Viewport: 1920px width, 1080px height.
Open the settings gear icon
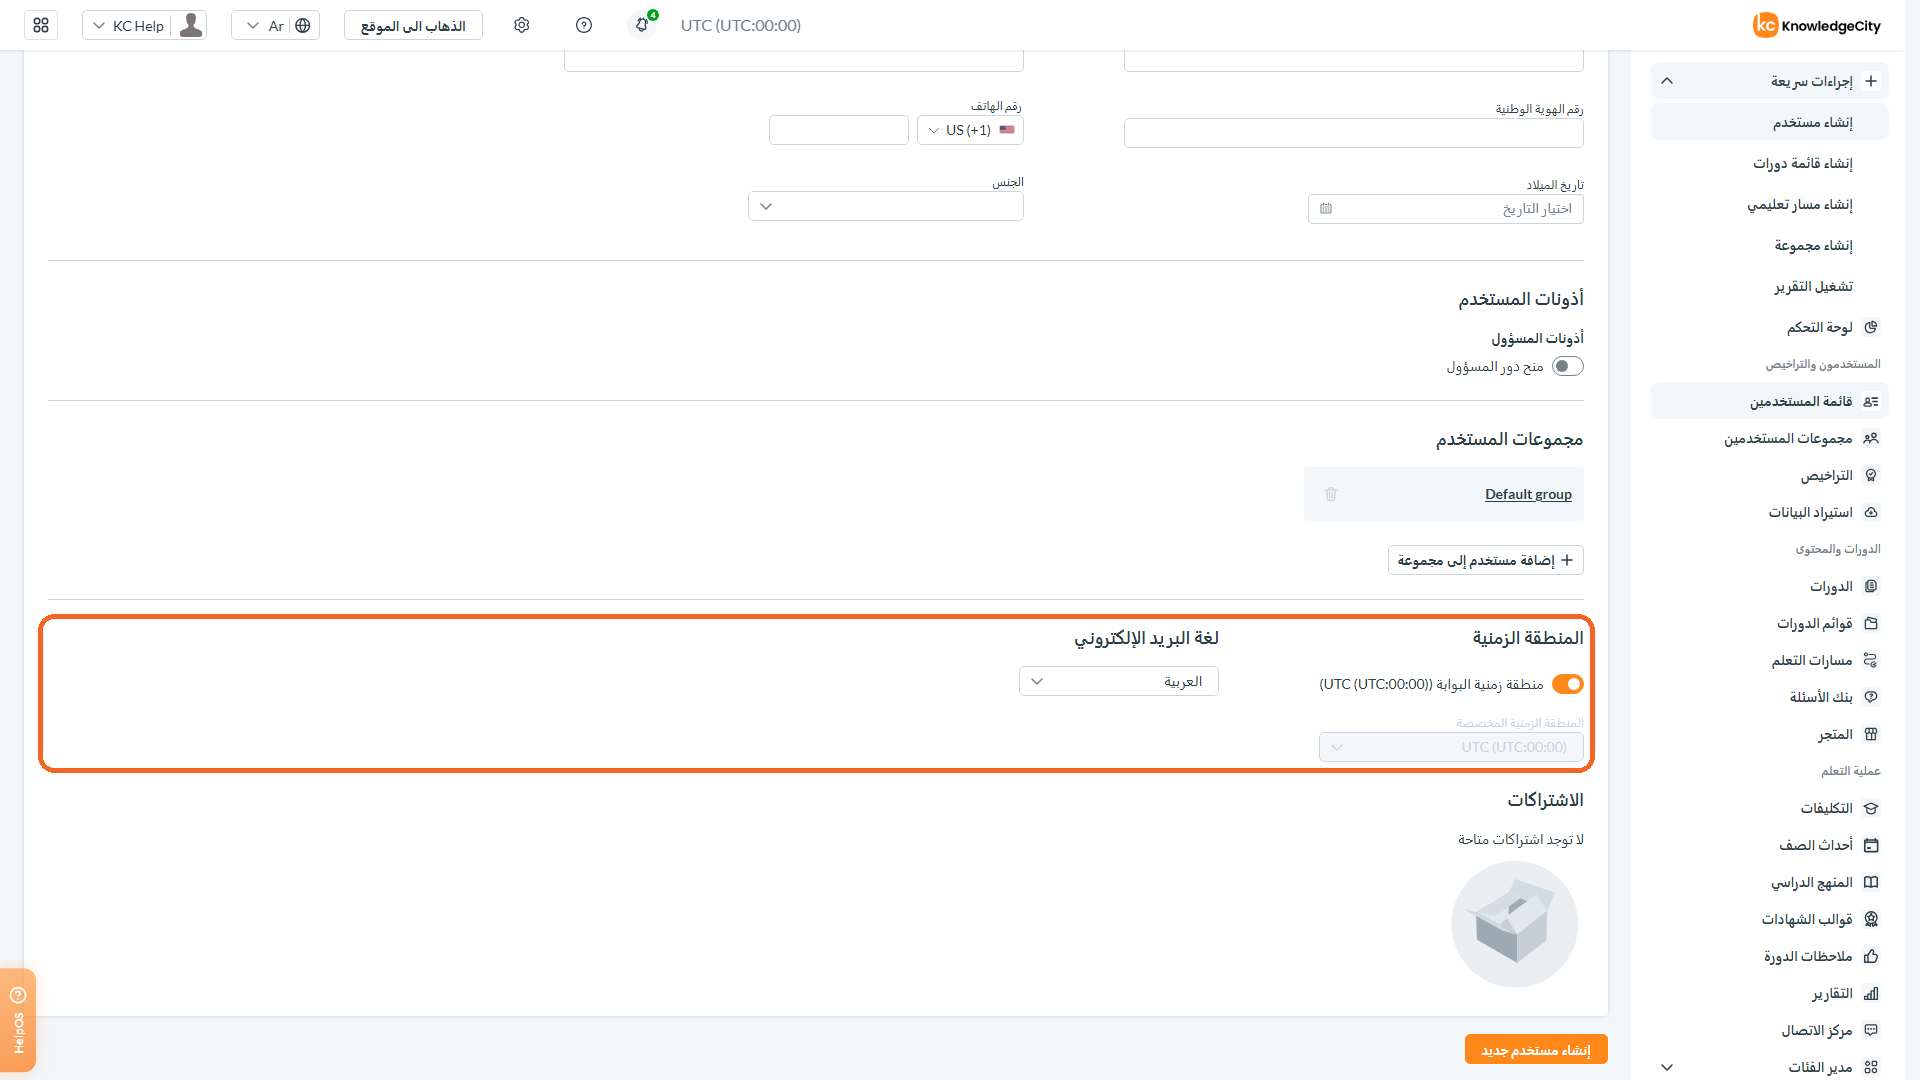522,25
